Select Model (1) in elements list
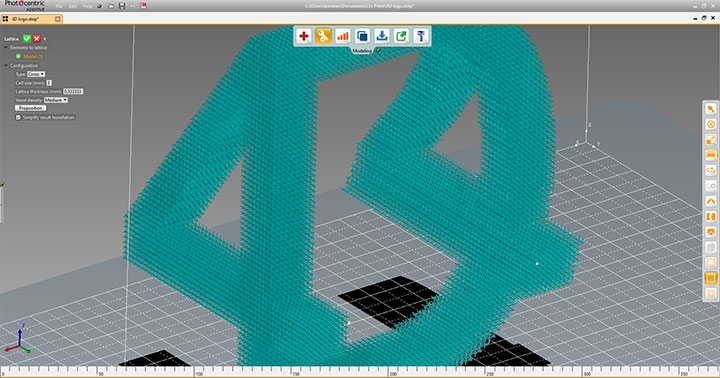 (33, 56)
